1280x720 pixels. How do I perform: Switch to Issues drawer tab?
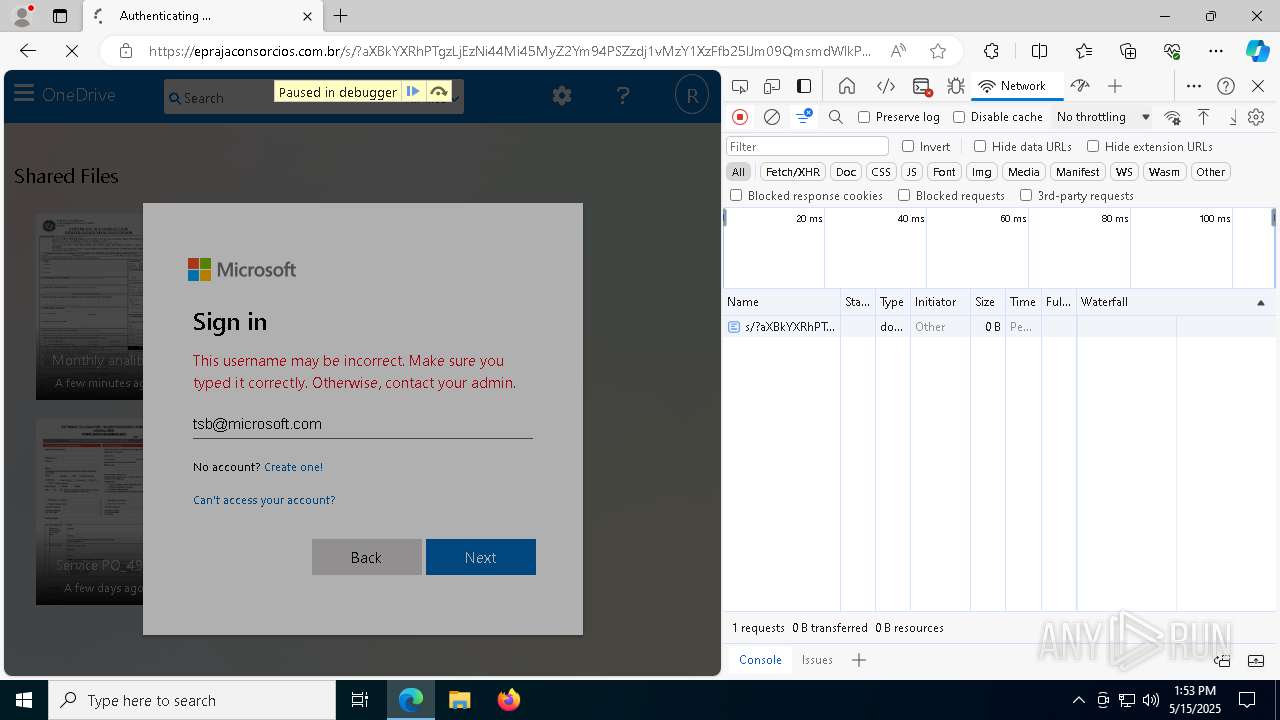[817, 660]
